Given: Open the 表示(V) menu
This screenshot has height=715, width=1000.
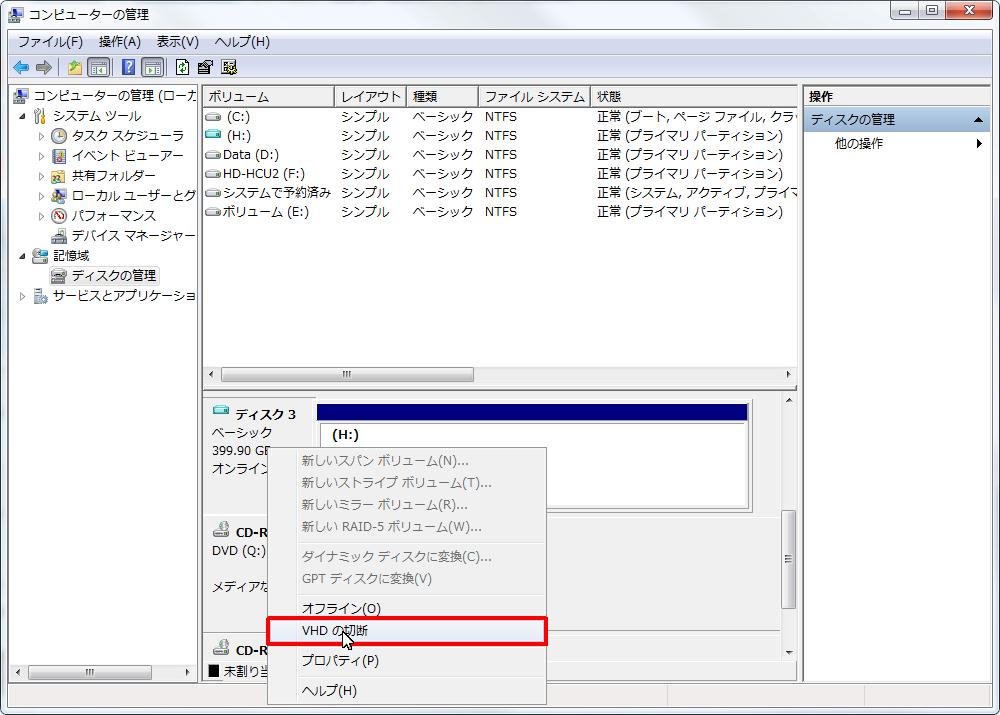Looking at the screenshot, I should point(176,42).
